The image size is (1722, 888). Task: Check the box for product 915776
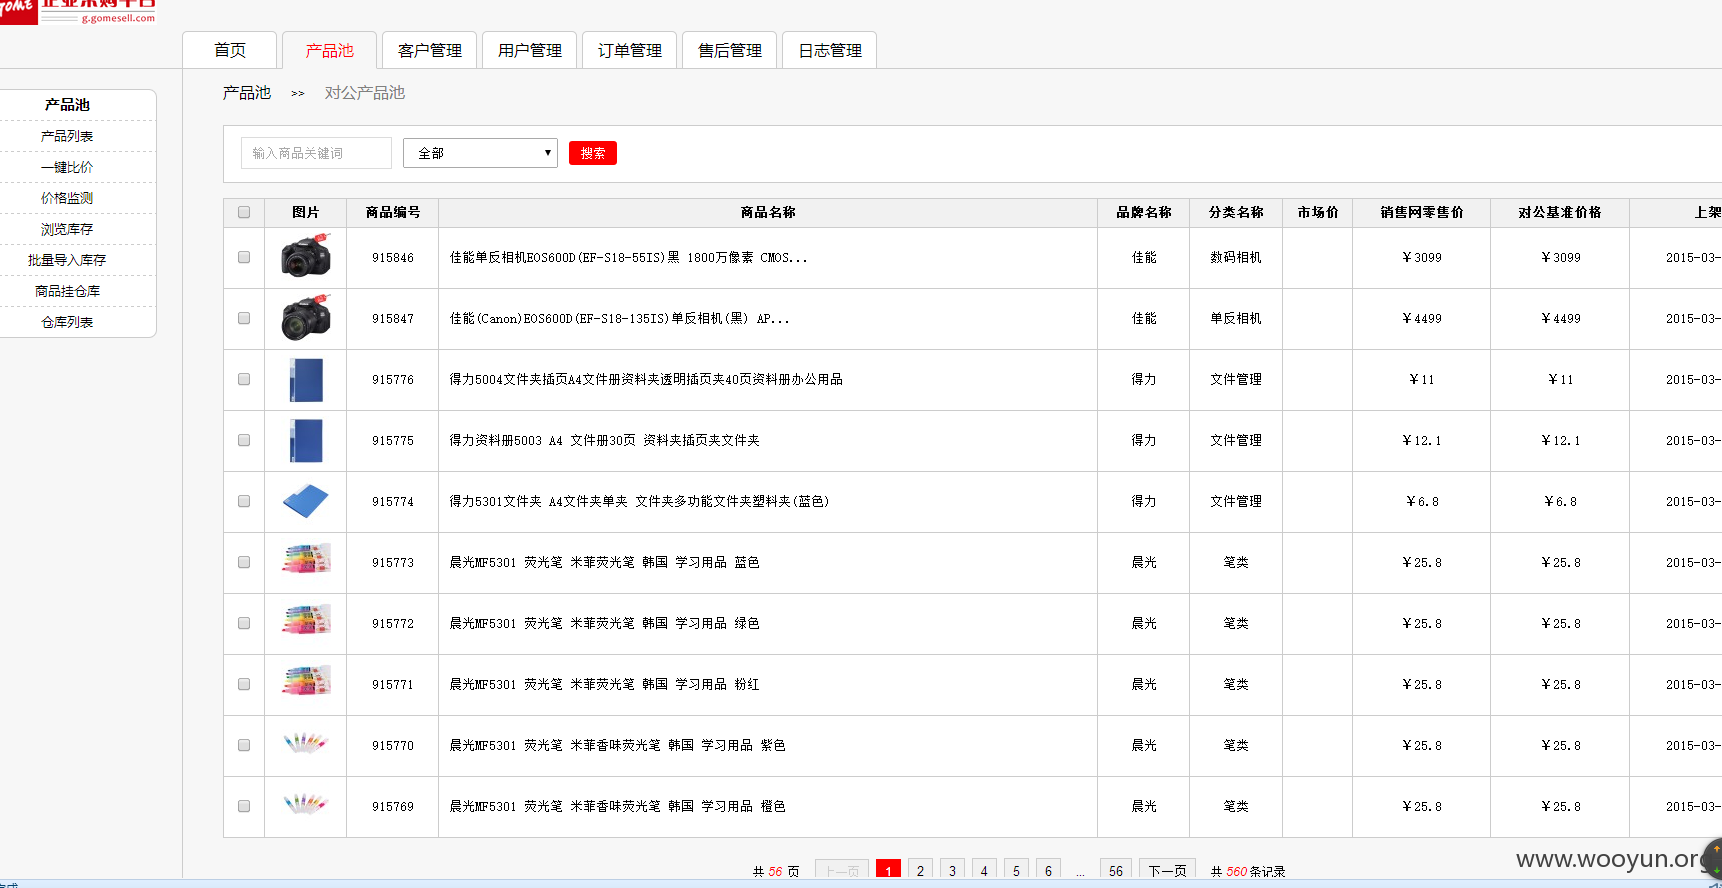(244, 379)
